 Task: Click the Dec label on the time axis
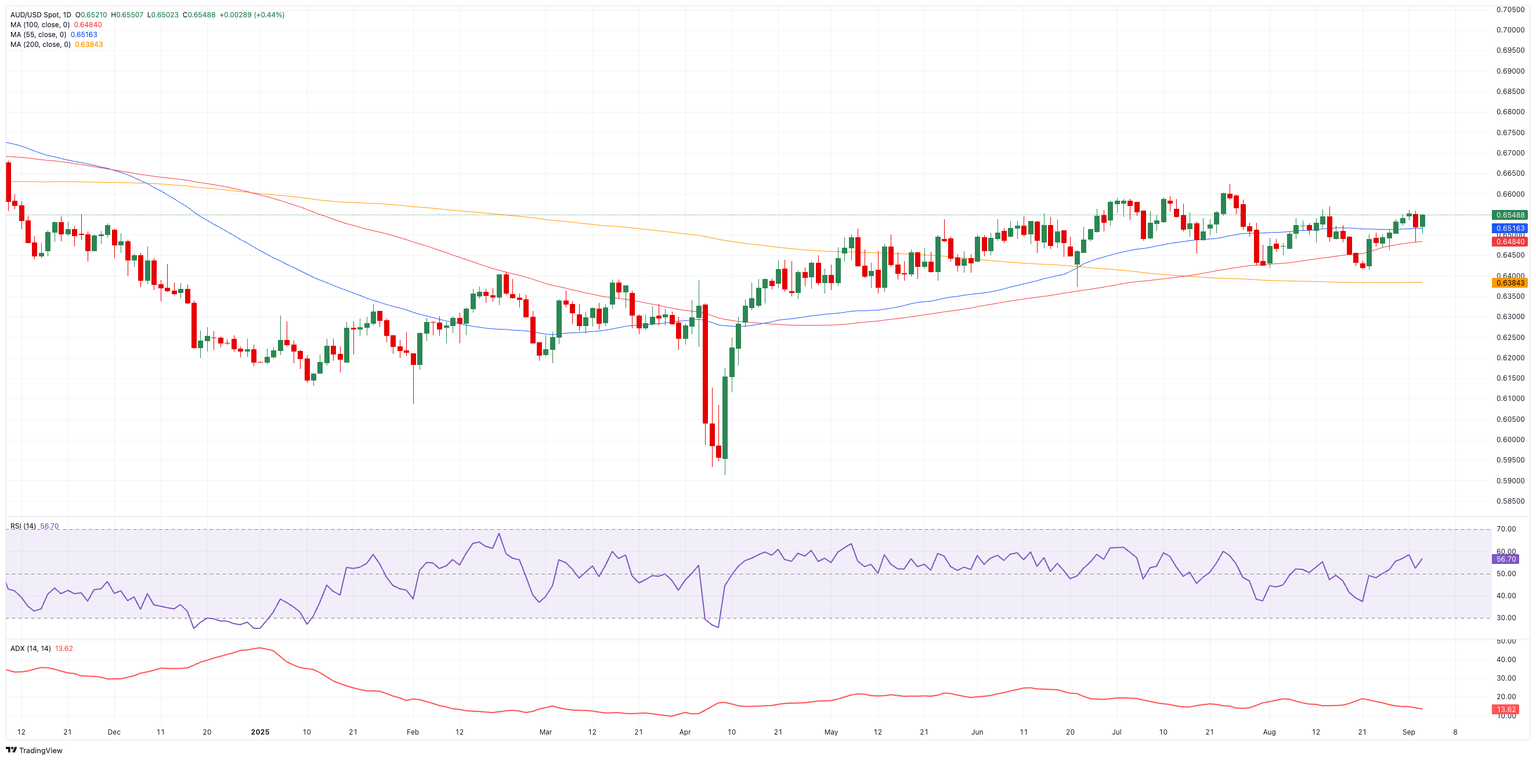click(113, 732)
